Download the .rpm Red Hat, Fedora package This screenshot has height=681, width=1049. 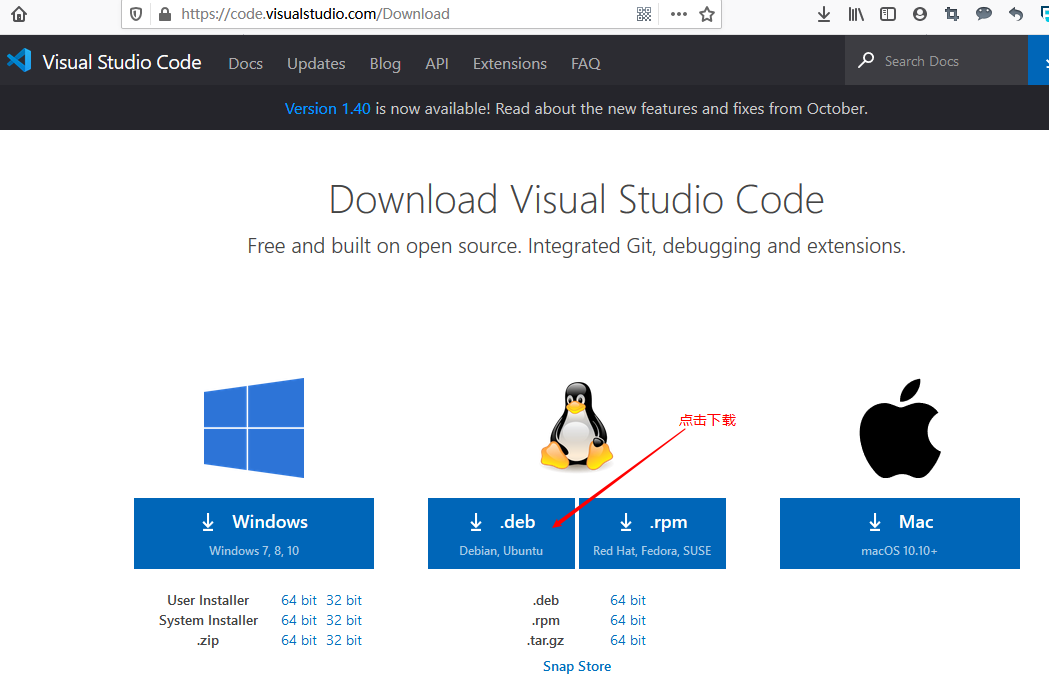click(652, 533)
